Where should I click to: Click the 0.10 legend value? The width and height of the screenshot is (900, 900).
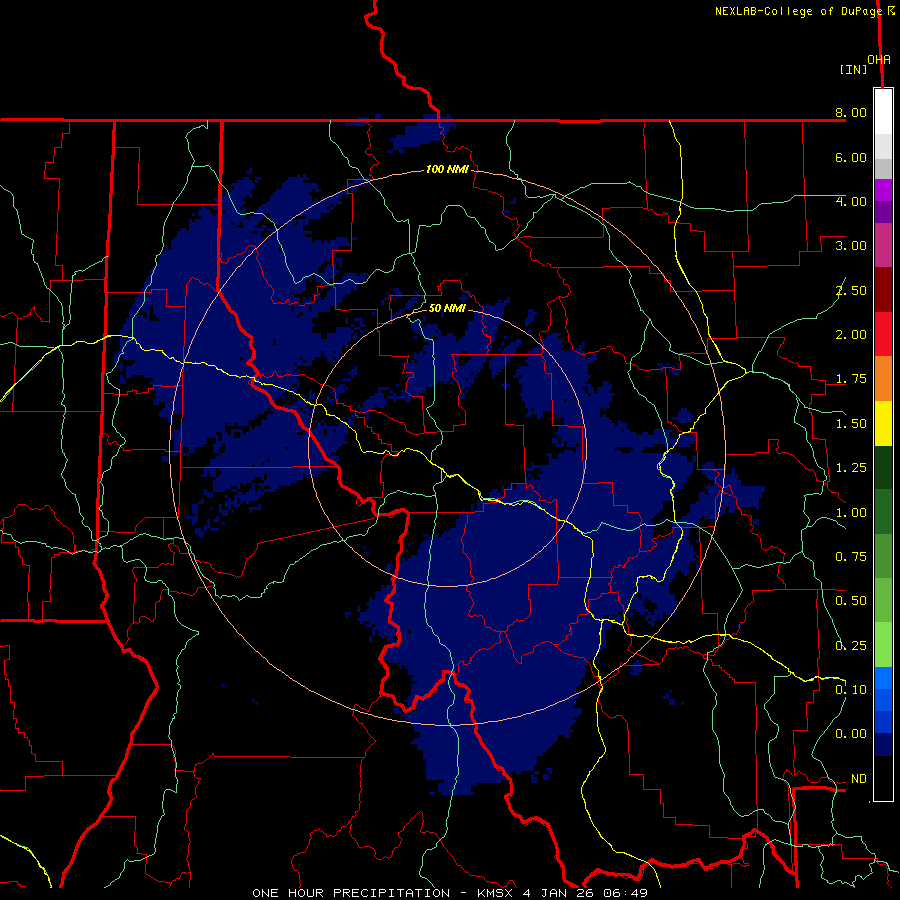(851, 690)
